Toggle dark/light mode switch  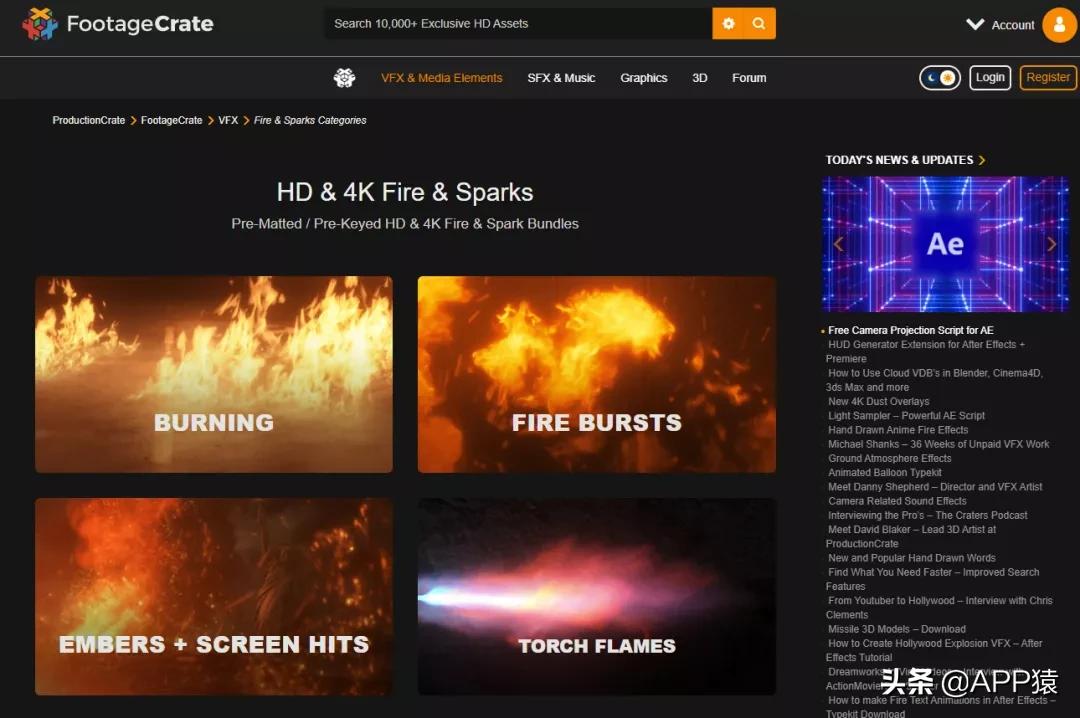pos(939,78)
